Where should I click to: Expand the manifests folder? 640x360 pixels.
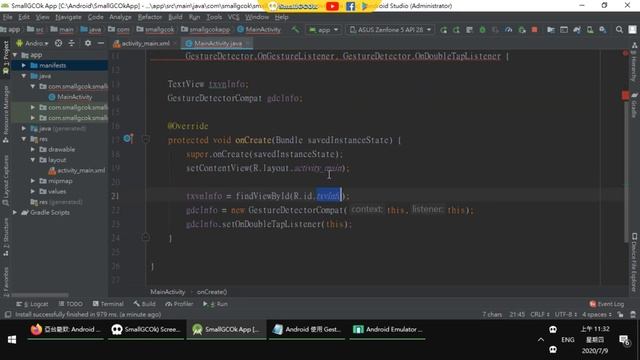(x=24, y=65)
